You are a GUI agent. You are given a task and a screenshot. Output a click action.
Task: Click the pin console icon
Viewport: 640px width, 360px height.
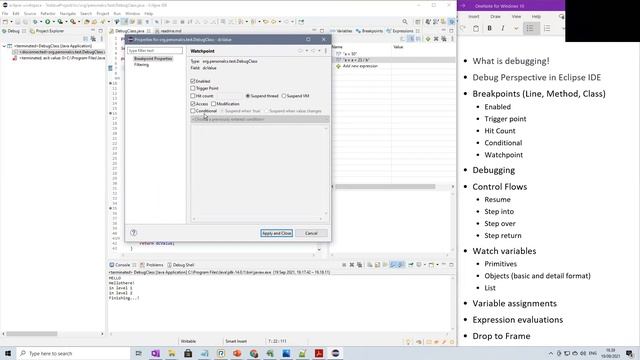click(411, 265)
